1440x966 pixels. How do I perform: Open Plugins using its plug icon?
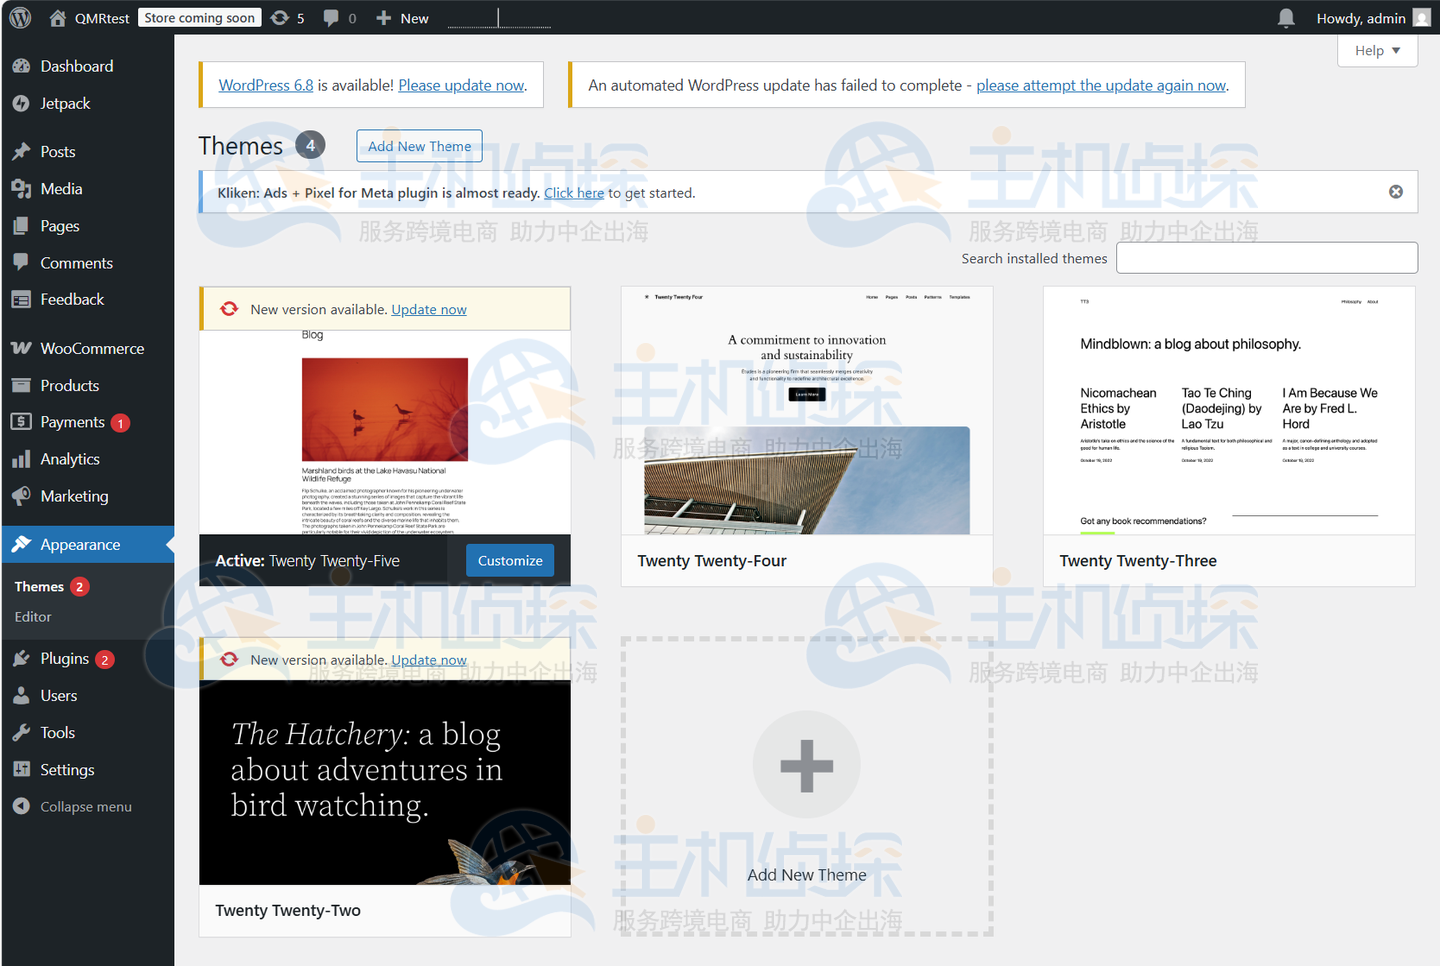(x=22, y=658)
